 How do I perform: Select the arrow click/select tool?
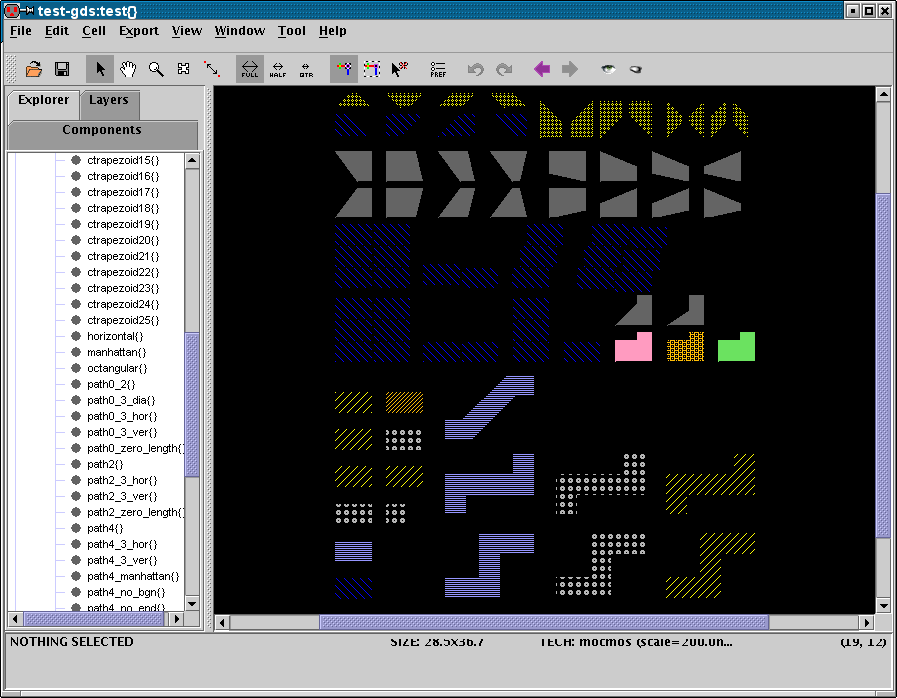click(x=100, y=69)
